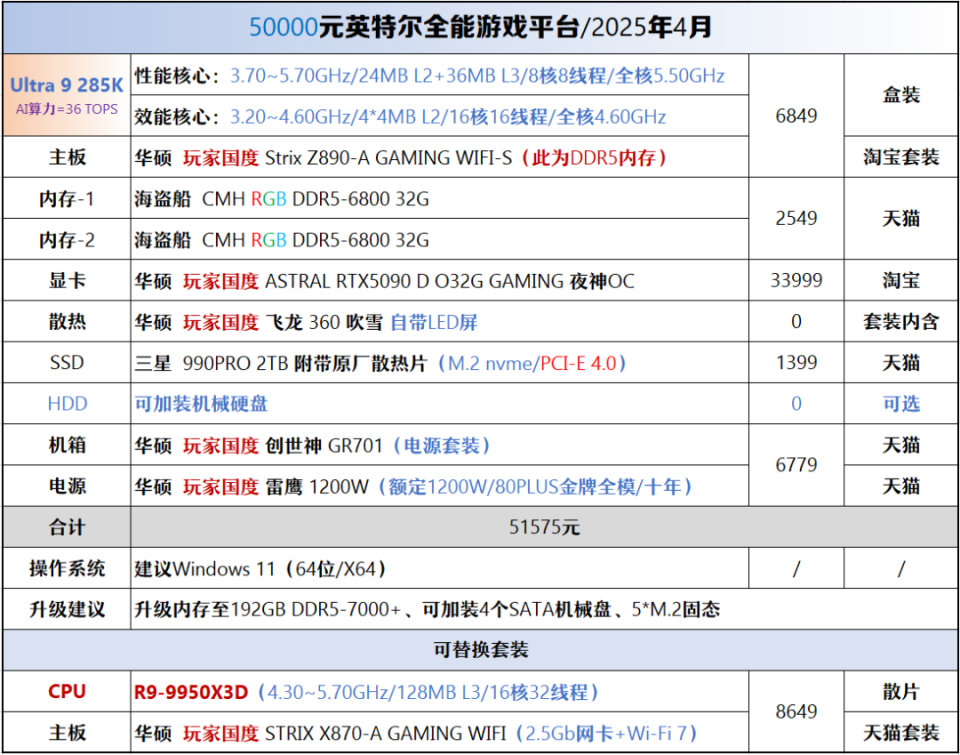Select the 雷鹰 1200W power supply cell

point(440,486)
